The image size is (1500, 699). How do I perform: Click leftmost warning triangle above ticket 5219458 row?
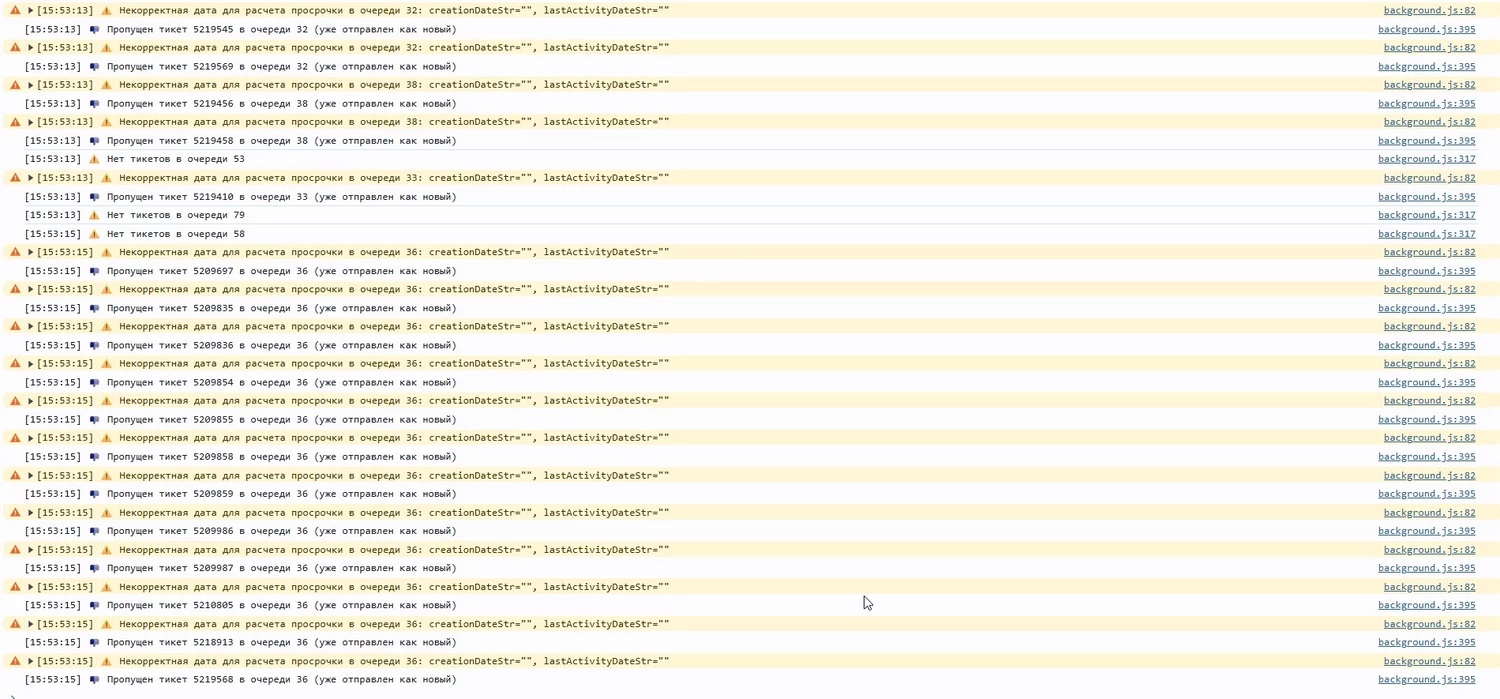point(15,122)
